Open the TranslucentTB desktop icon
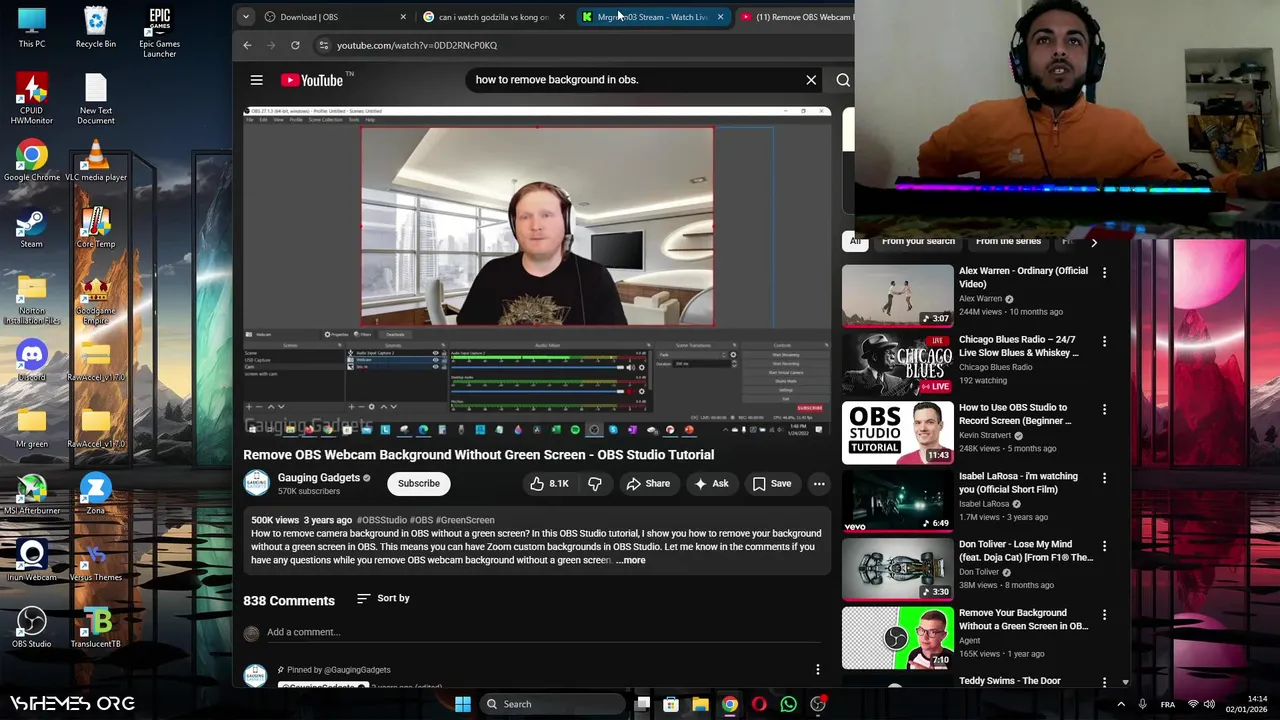Viewport: 1280px width, 720px height. 95,628
